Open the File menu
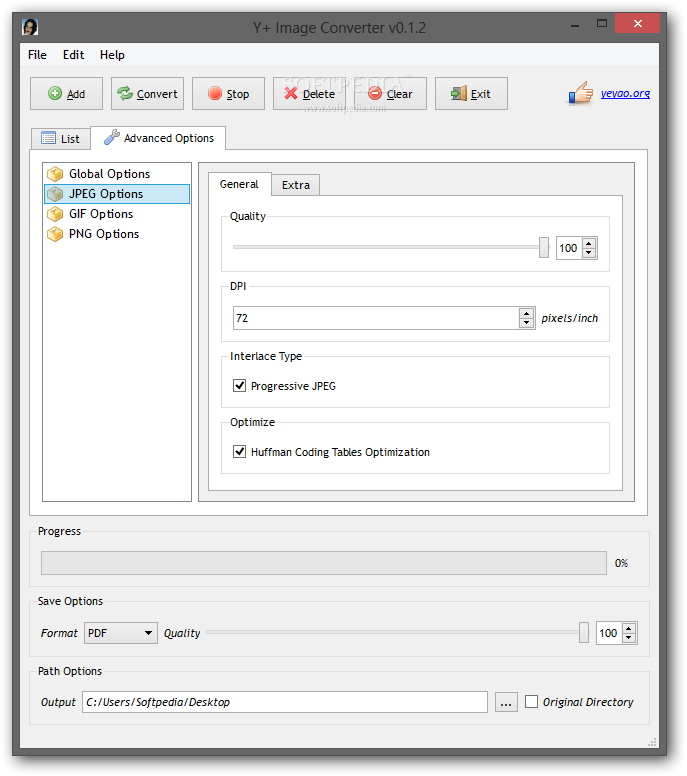This screenshot has height=776, width=687. click(37, 55)
